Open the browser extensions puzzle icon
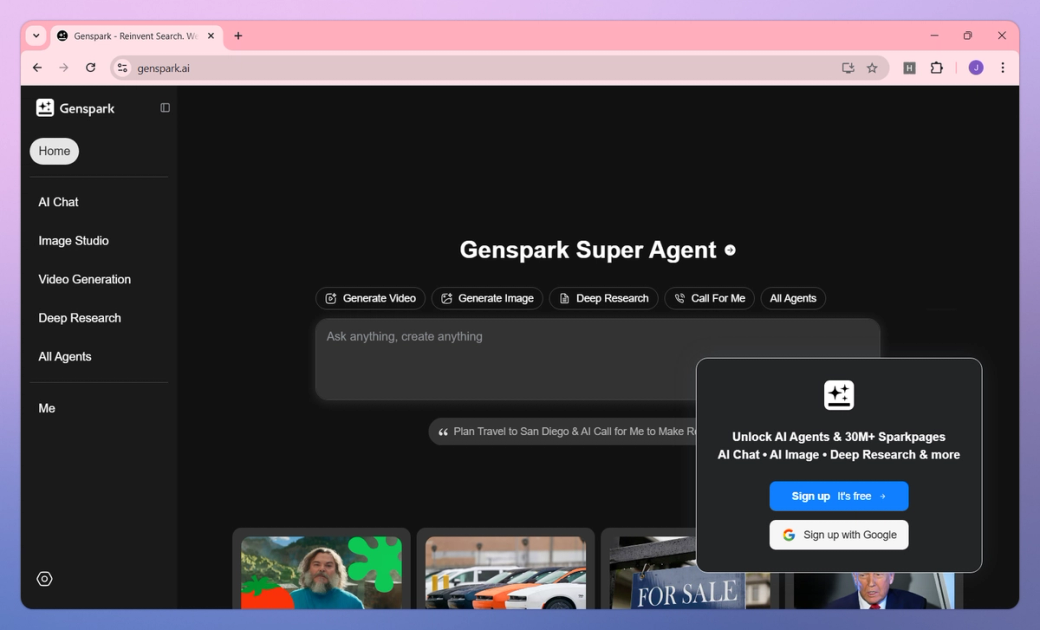The height and width of the screenshot is (630, 1040). click(936, 67)
